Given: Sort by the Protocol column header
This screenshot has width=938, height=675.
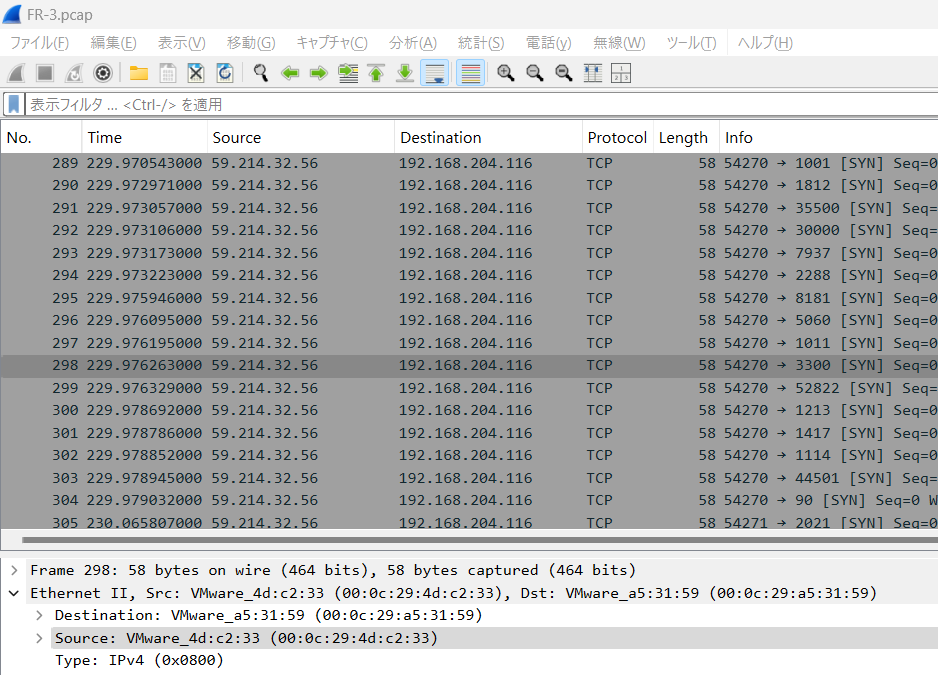Looking at the screenshot, I should point(617,138).
